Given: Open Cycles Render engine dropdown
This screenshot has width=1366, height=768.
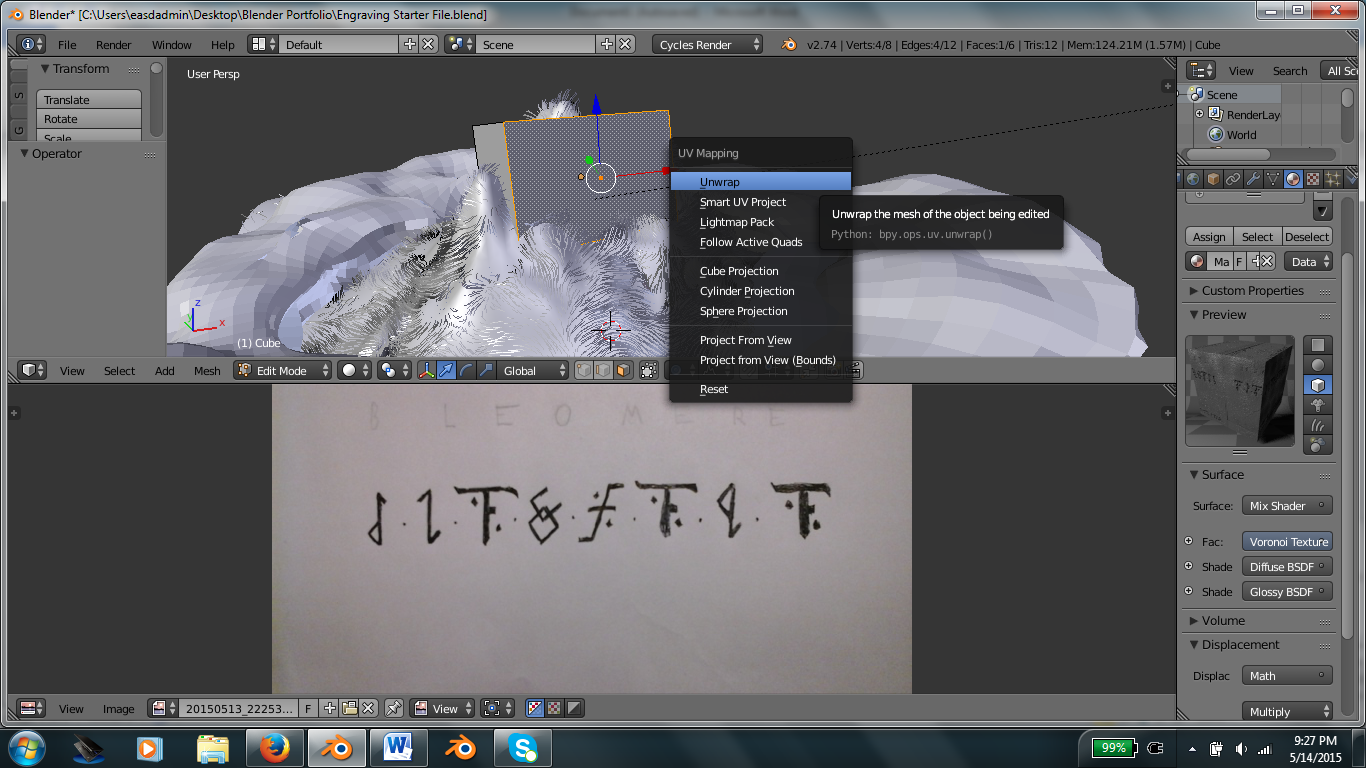Looking at the screenshot, I should 707,45.
